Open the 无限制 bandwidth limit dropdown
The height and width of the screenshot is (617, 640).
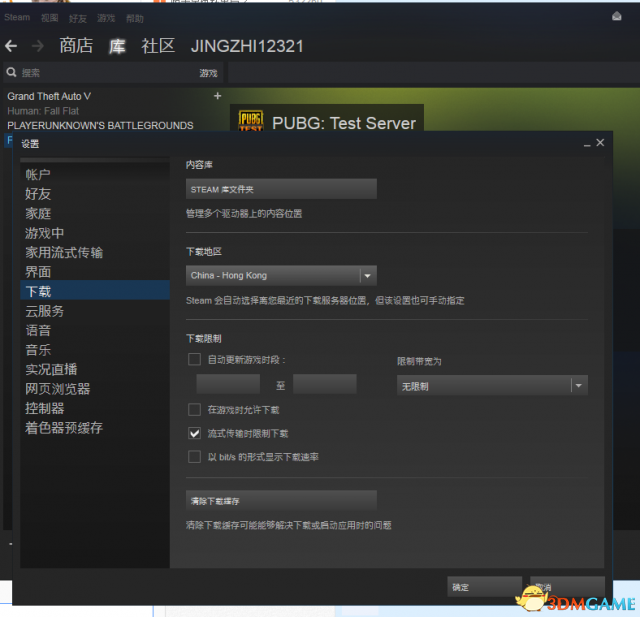492,386
